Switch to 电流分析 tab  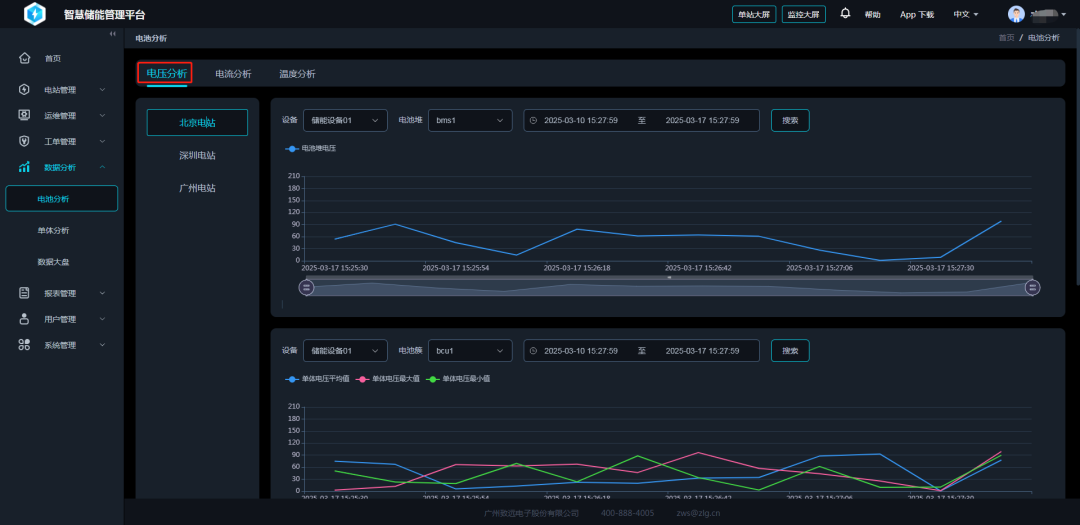coord(233,74)
